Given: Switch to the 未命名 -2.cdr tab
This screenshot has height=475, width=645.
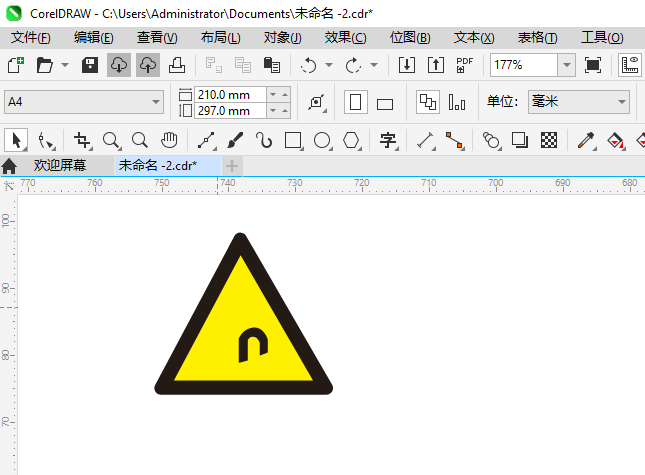Looking at the screenshot, I should click(x=167, y=166).
